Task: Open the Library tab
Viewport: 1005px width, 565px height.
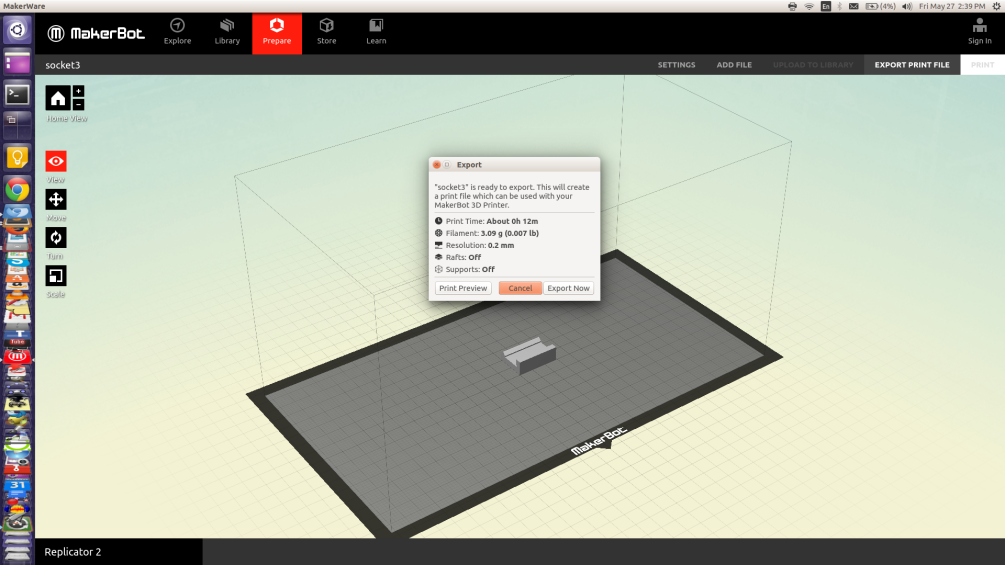Action: (x=227, y=33)
